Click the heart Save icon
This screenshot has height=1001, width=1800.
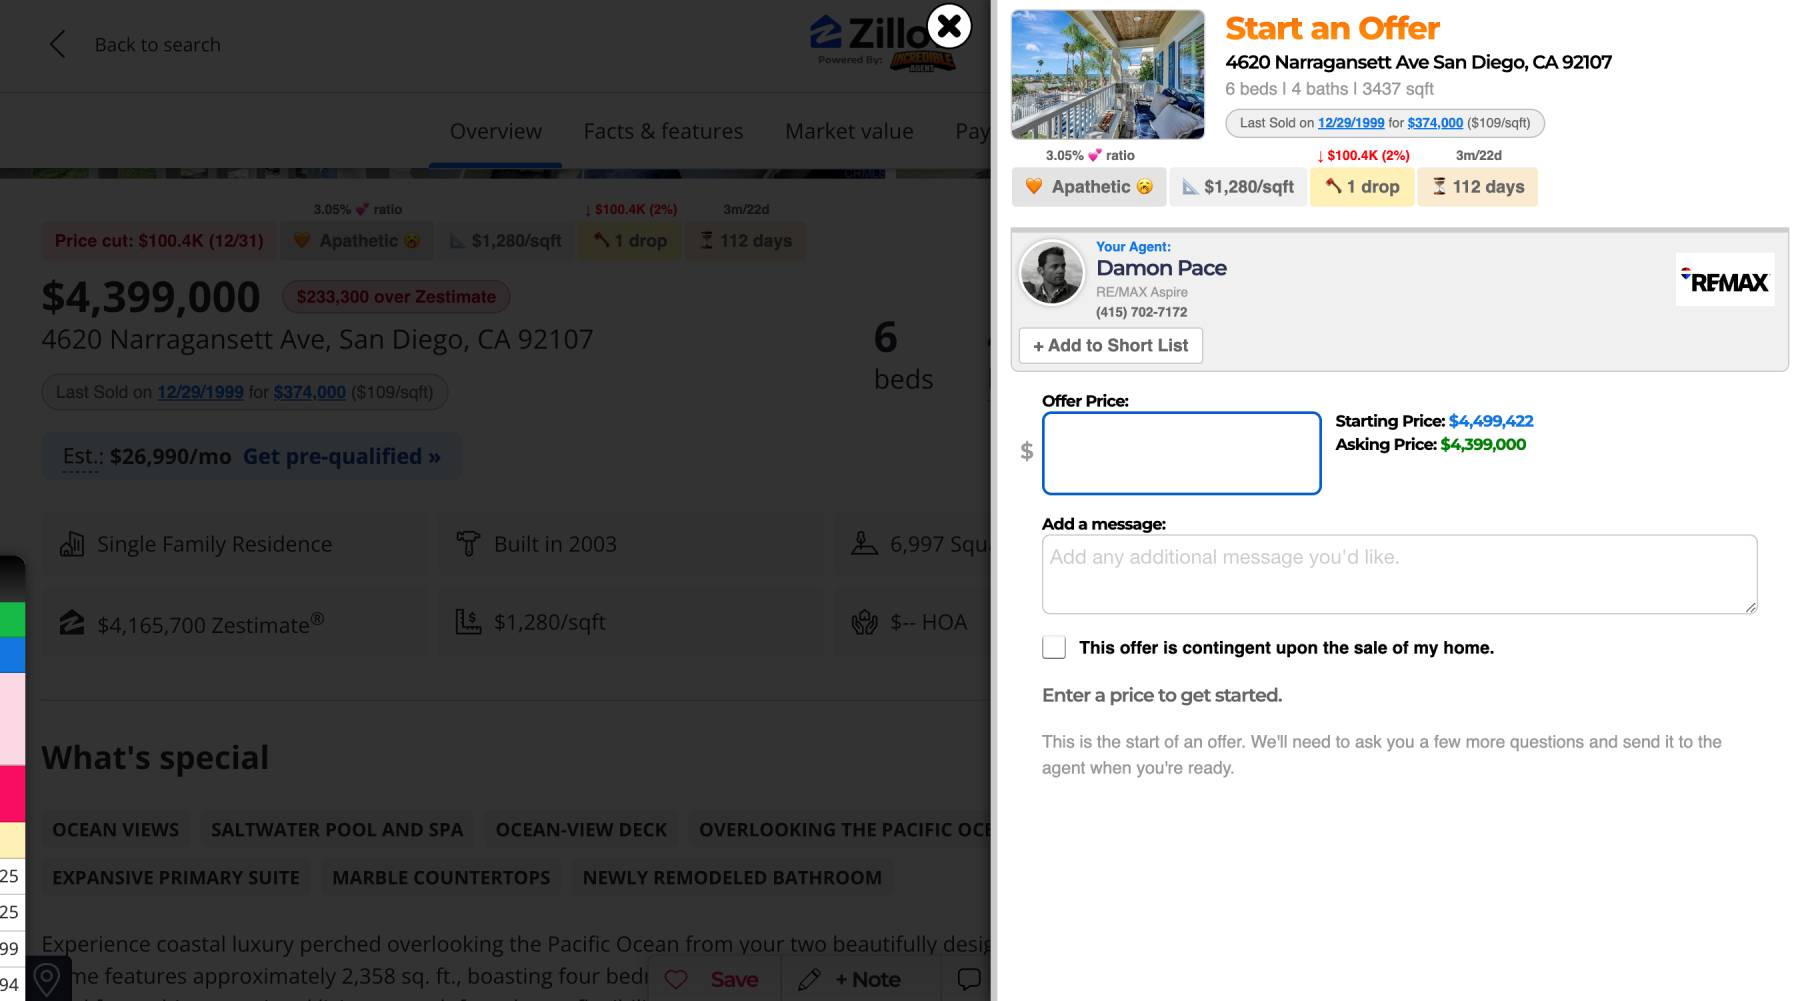(677, 980)
